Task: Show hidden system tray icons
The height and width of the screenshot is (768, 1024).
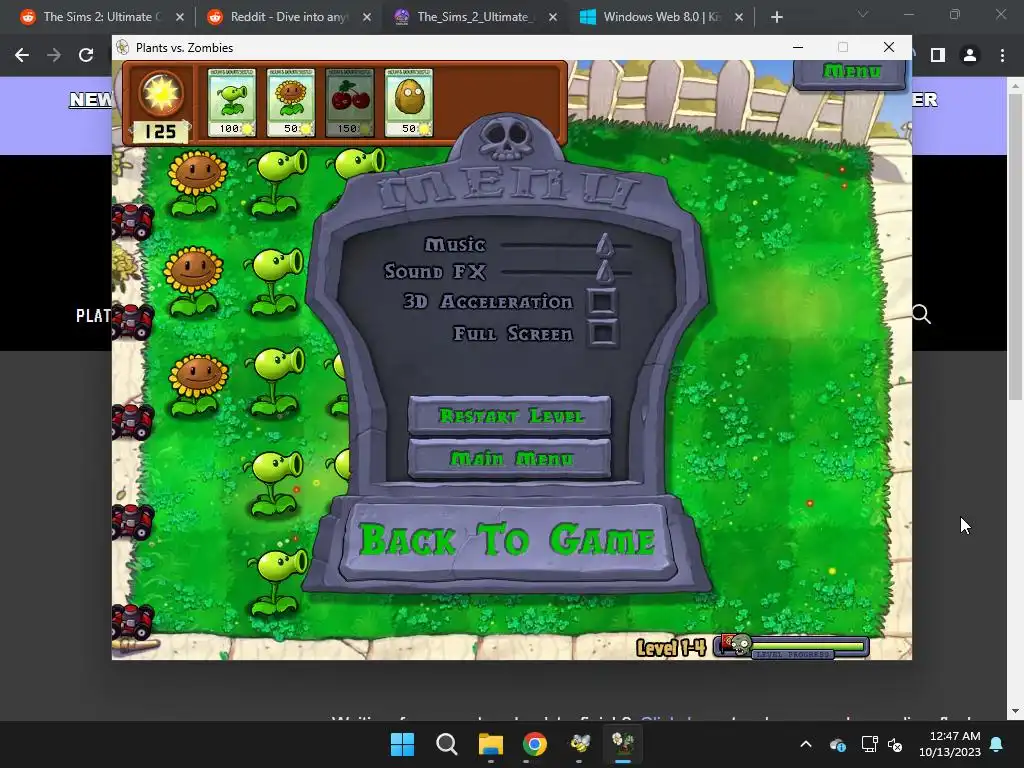Action: pos(806,744)
